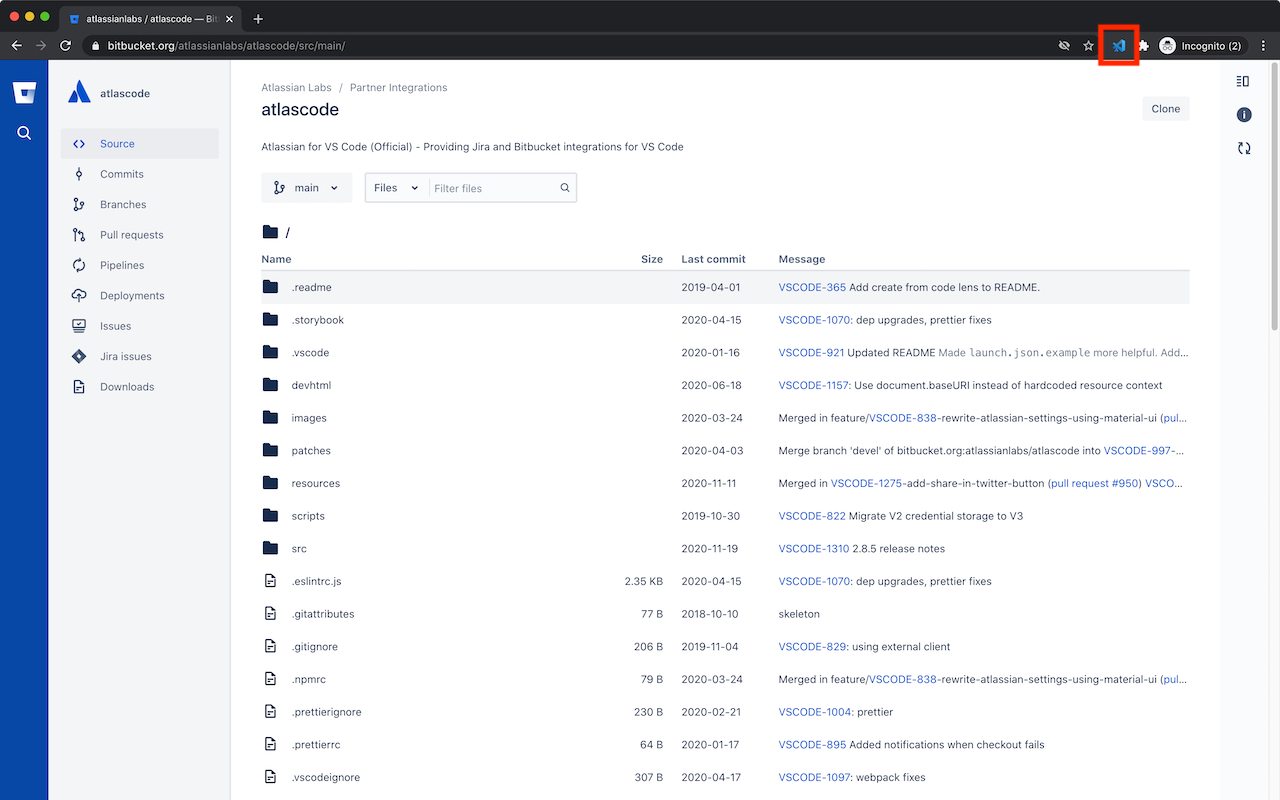
Task: Click the tracking-blocked eye icon in address bar
Action: 1065,46
